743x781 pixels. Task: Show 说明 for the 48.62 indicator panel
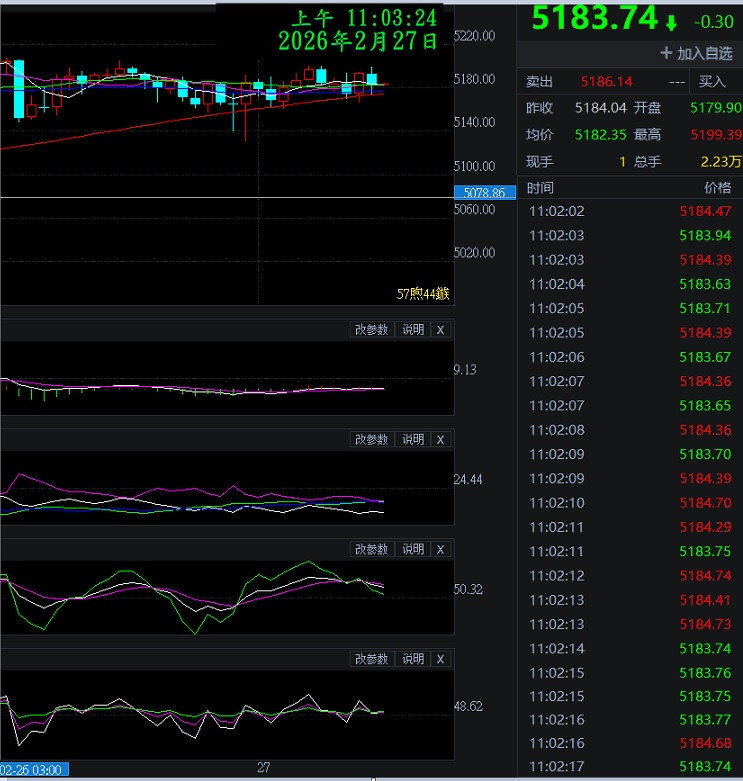coord(413,660)
